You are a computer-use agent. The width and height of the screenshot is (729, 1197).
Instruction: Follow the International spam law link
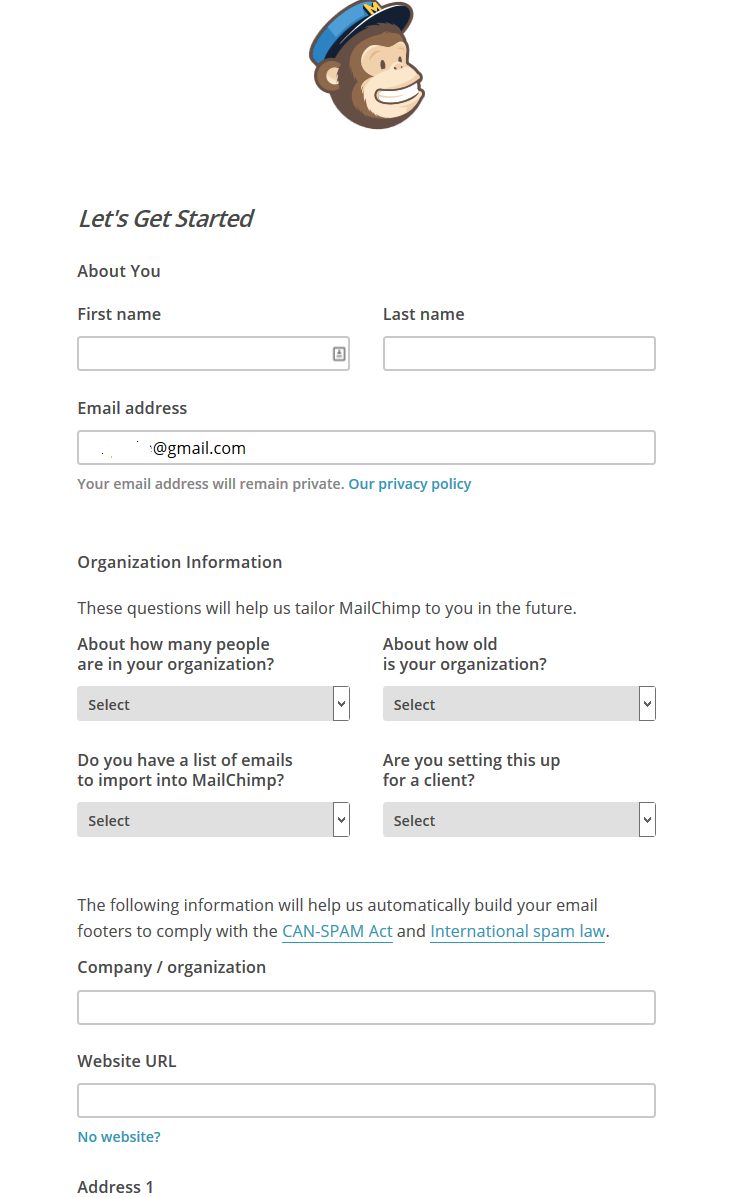[517, 931]
